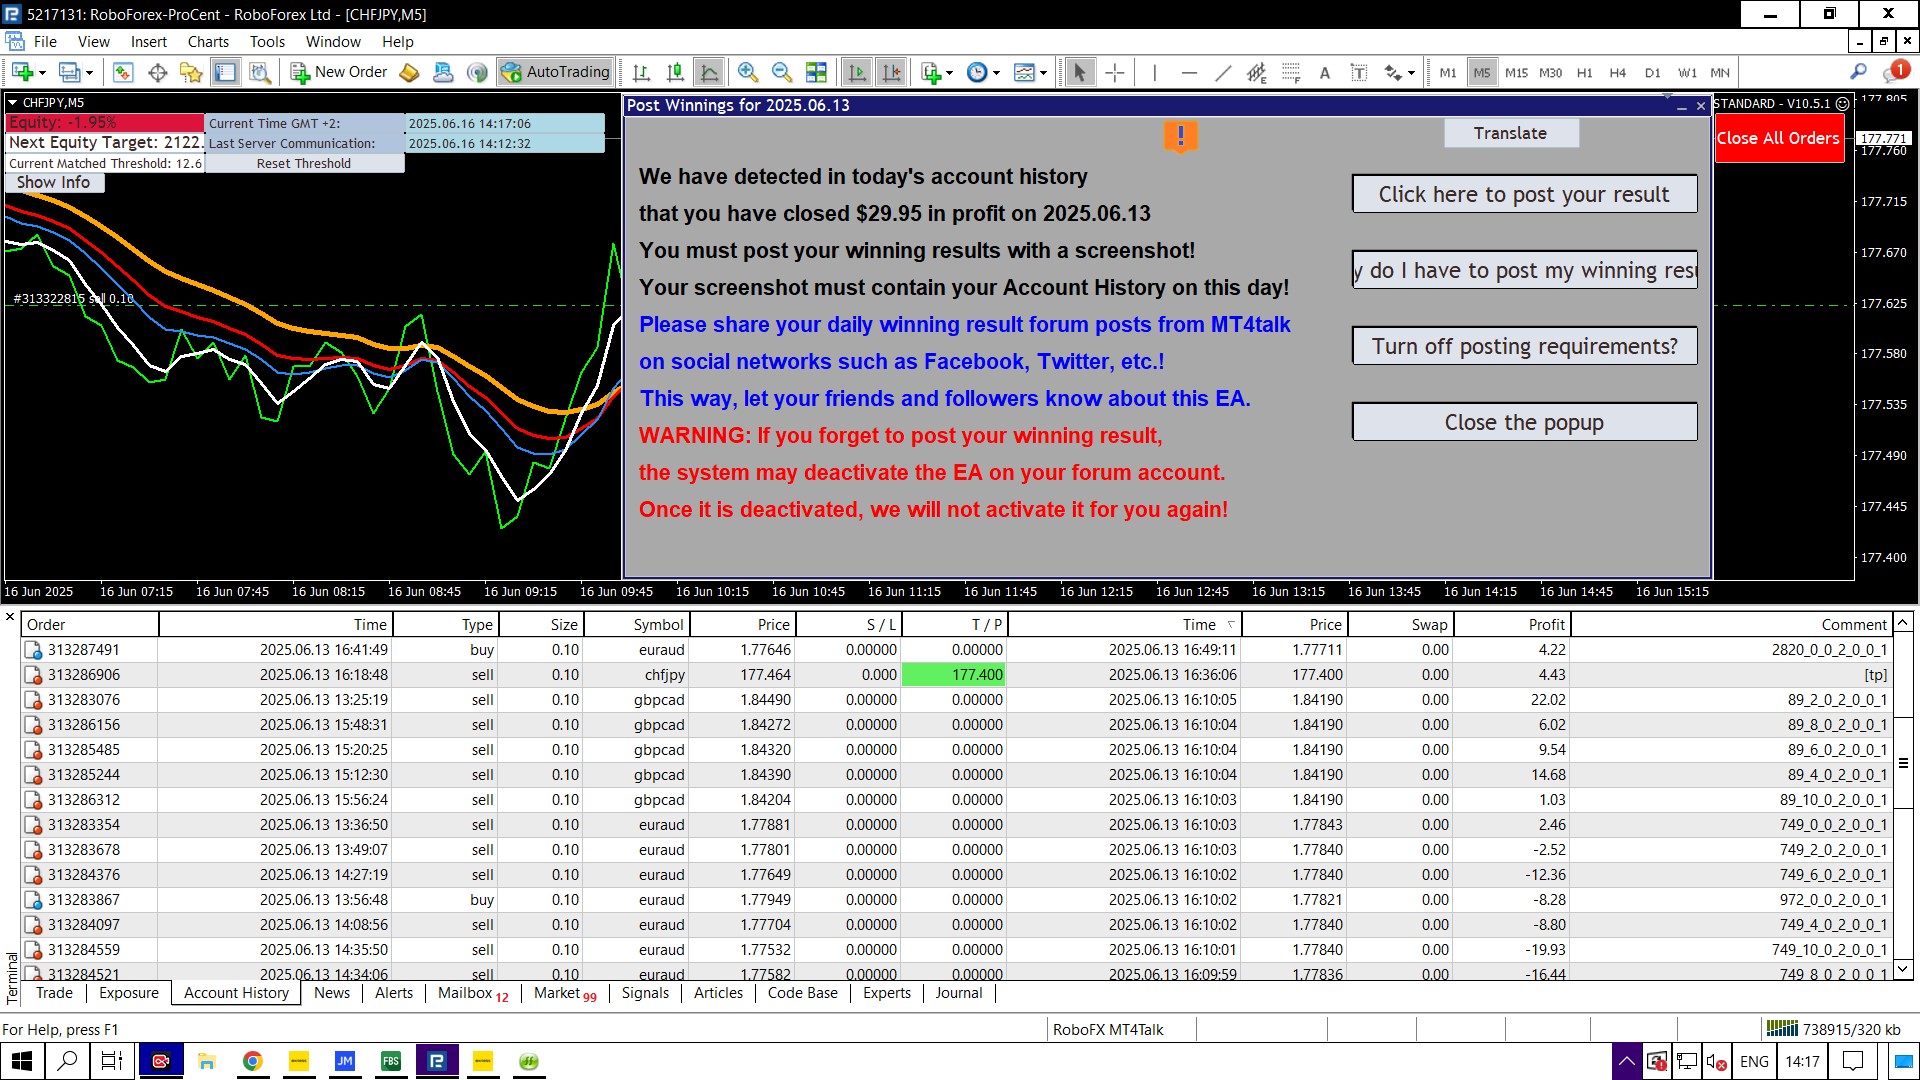
Task: Select the draw trendline tool
Action: pyautogui.click(x=1222, y=72)
